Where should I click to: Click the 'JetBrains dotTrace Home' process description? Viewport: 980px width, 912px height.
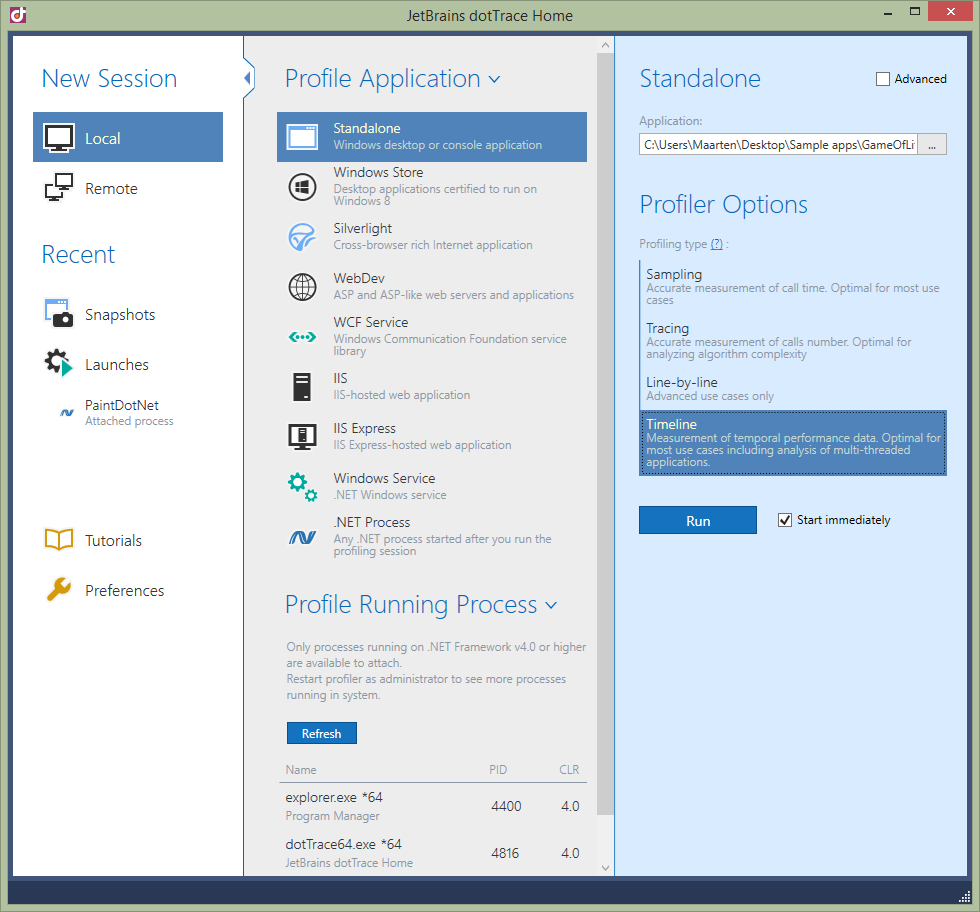(x=349, y=863)
